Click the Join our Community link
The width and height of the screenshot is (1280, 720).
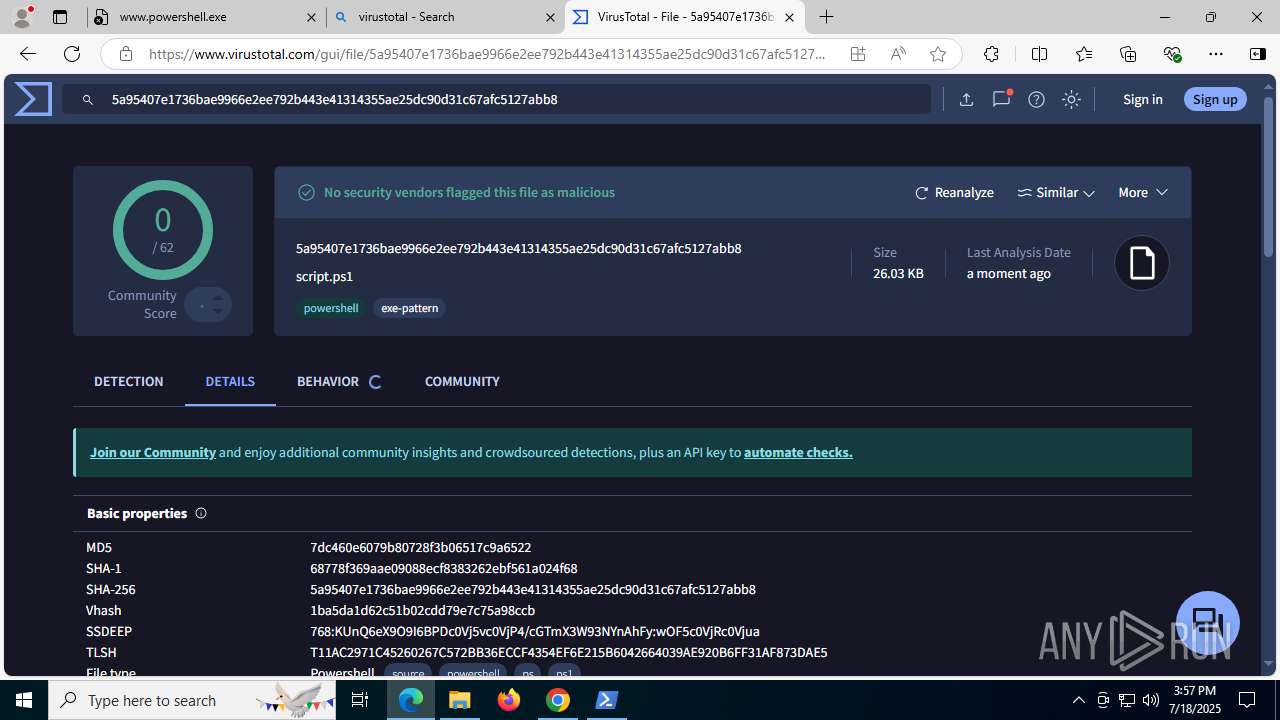click(x=153, y=452)
